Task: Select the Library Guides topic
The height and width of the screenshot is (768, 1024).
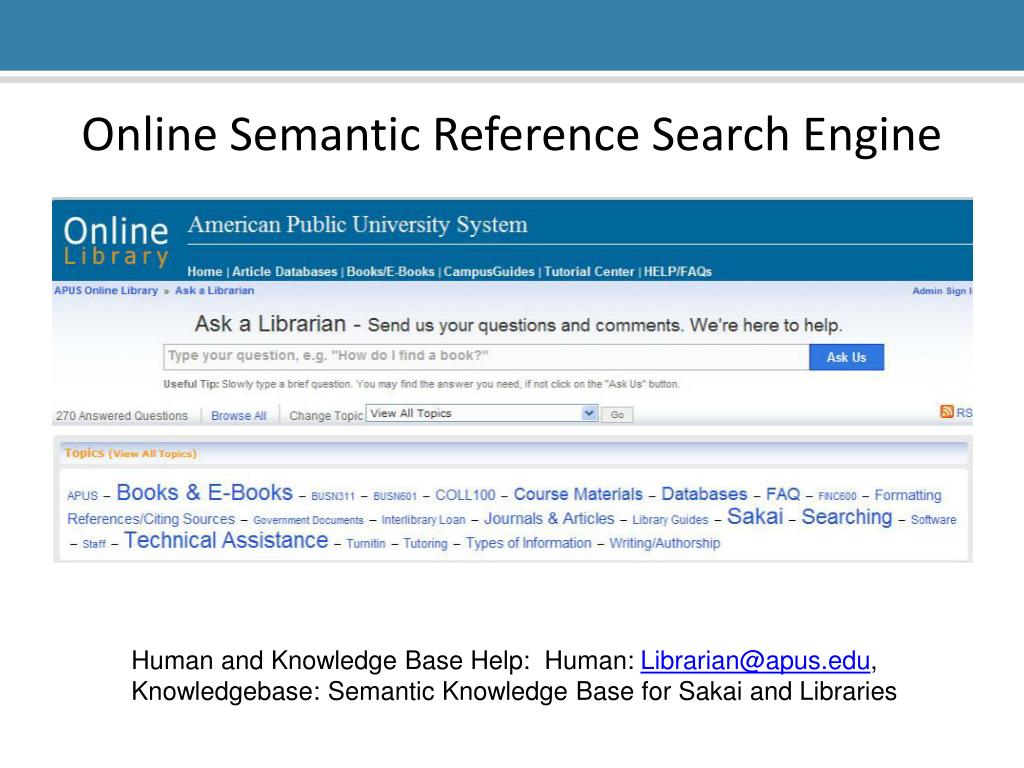Action: 670,520
